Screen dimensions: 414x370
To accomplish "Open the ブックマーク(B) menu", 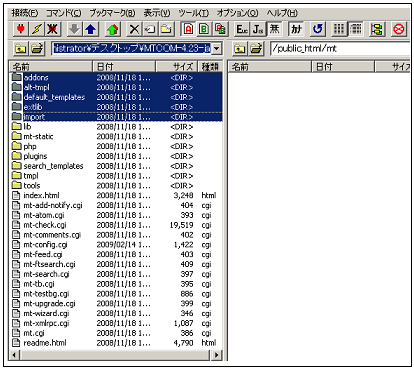I will (x=112, y=13).
